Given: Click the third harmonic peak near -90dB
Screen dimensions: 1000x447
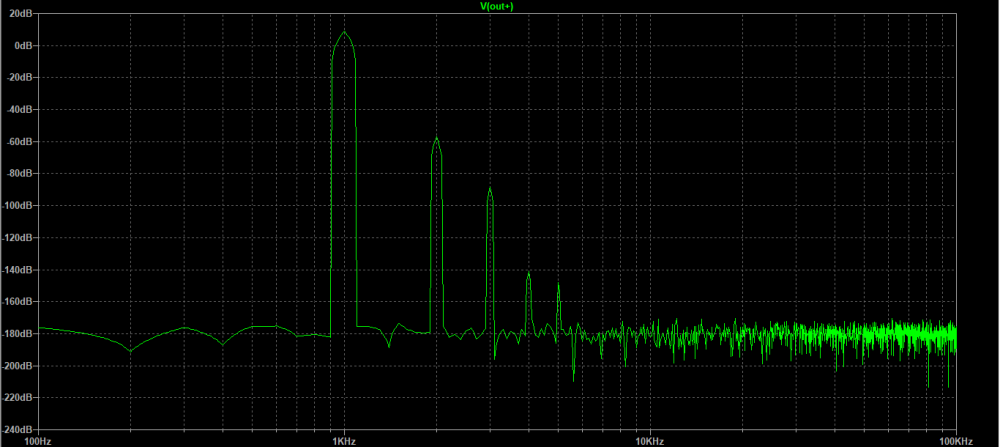Looking at the screenshot, I should click(x=490, y=189).
